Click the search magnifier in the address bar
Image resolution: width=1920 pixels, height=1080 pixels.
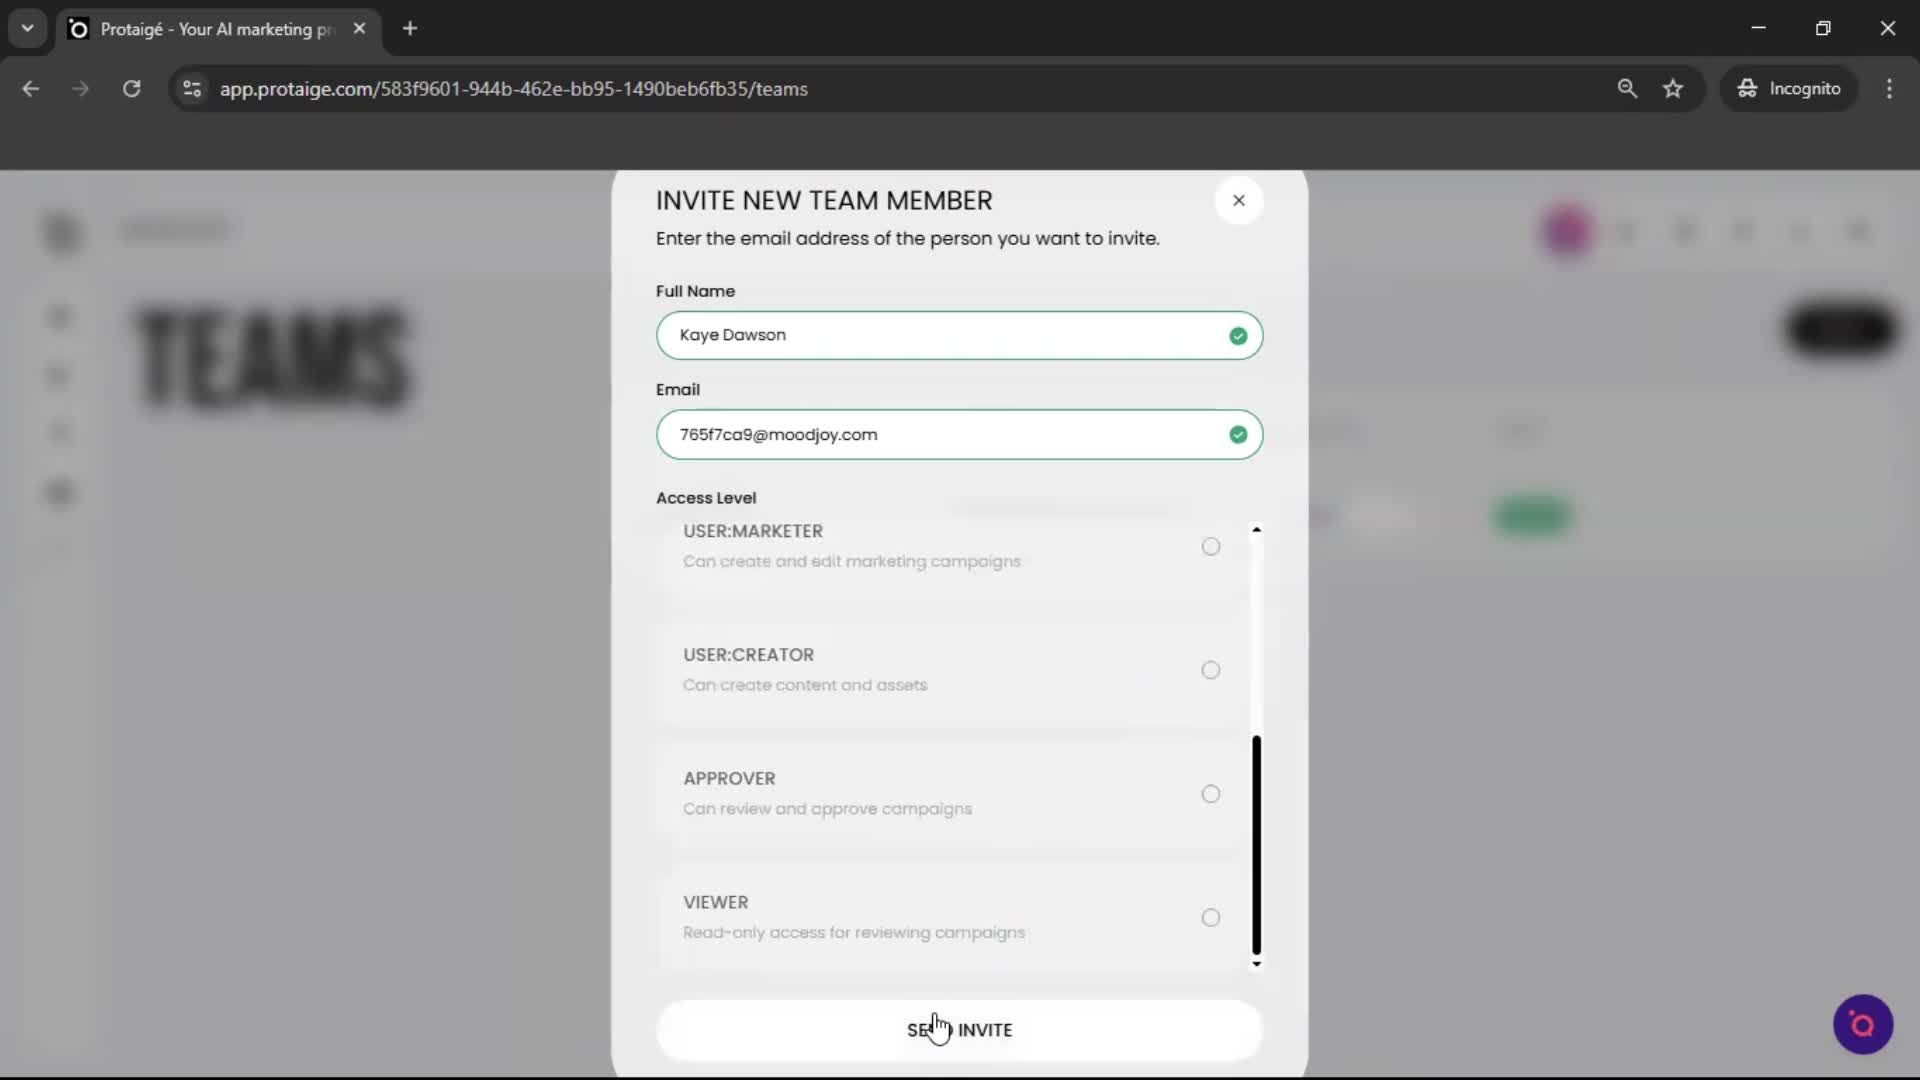coord(1628,89)
